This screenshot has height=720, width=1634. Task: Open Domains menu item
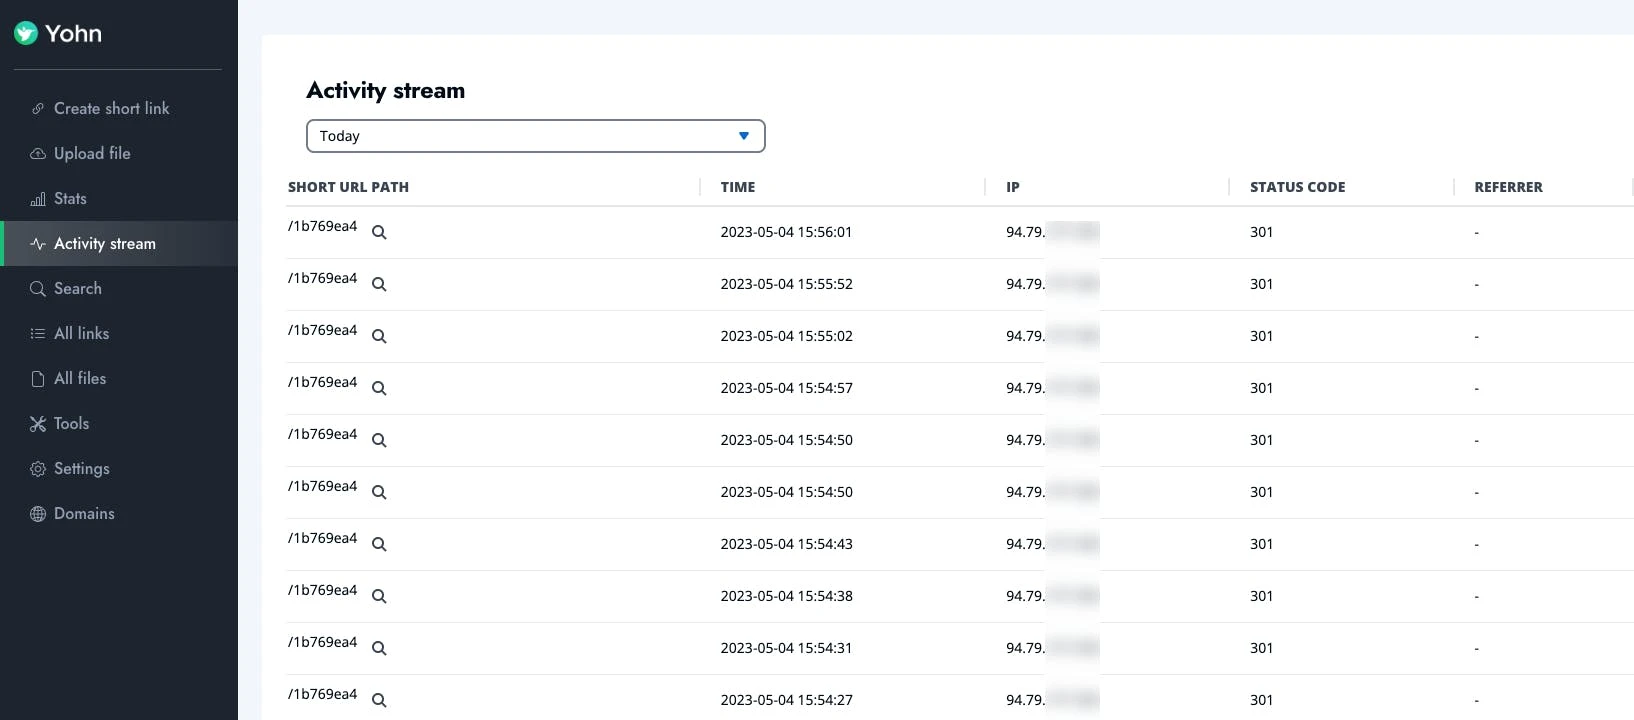tap(119, 514)
